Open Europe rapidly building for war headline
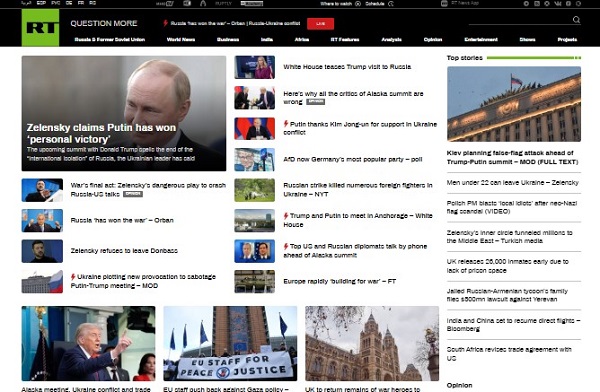The width and height of the screenshot is (600, 392). [x=339, y=281]
